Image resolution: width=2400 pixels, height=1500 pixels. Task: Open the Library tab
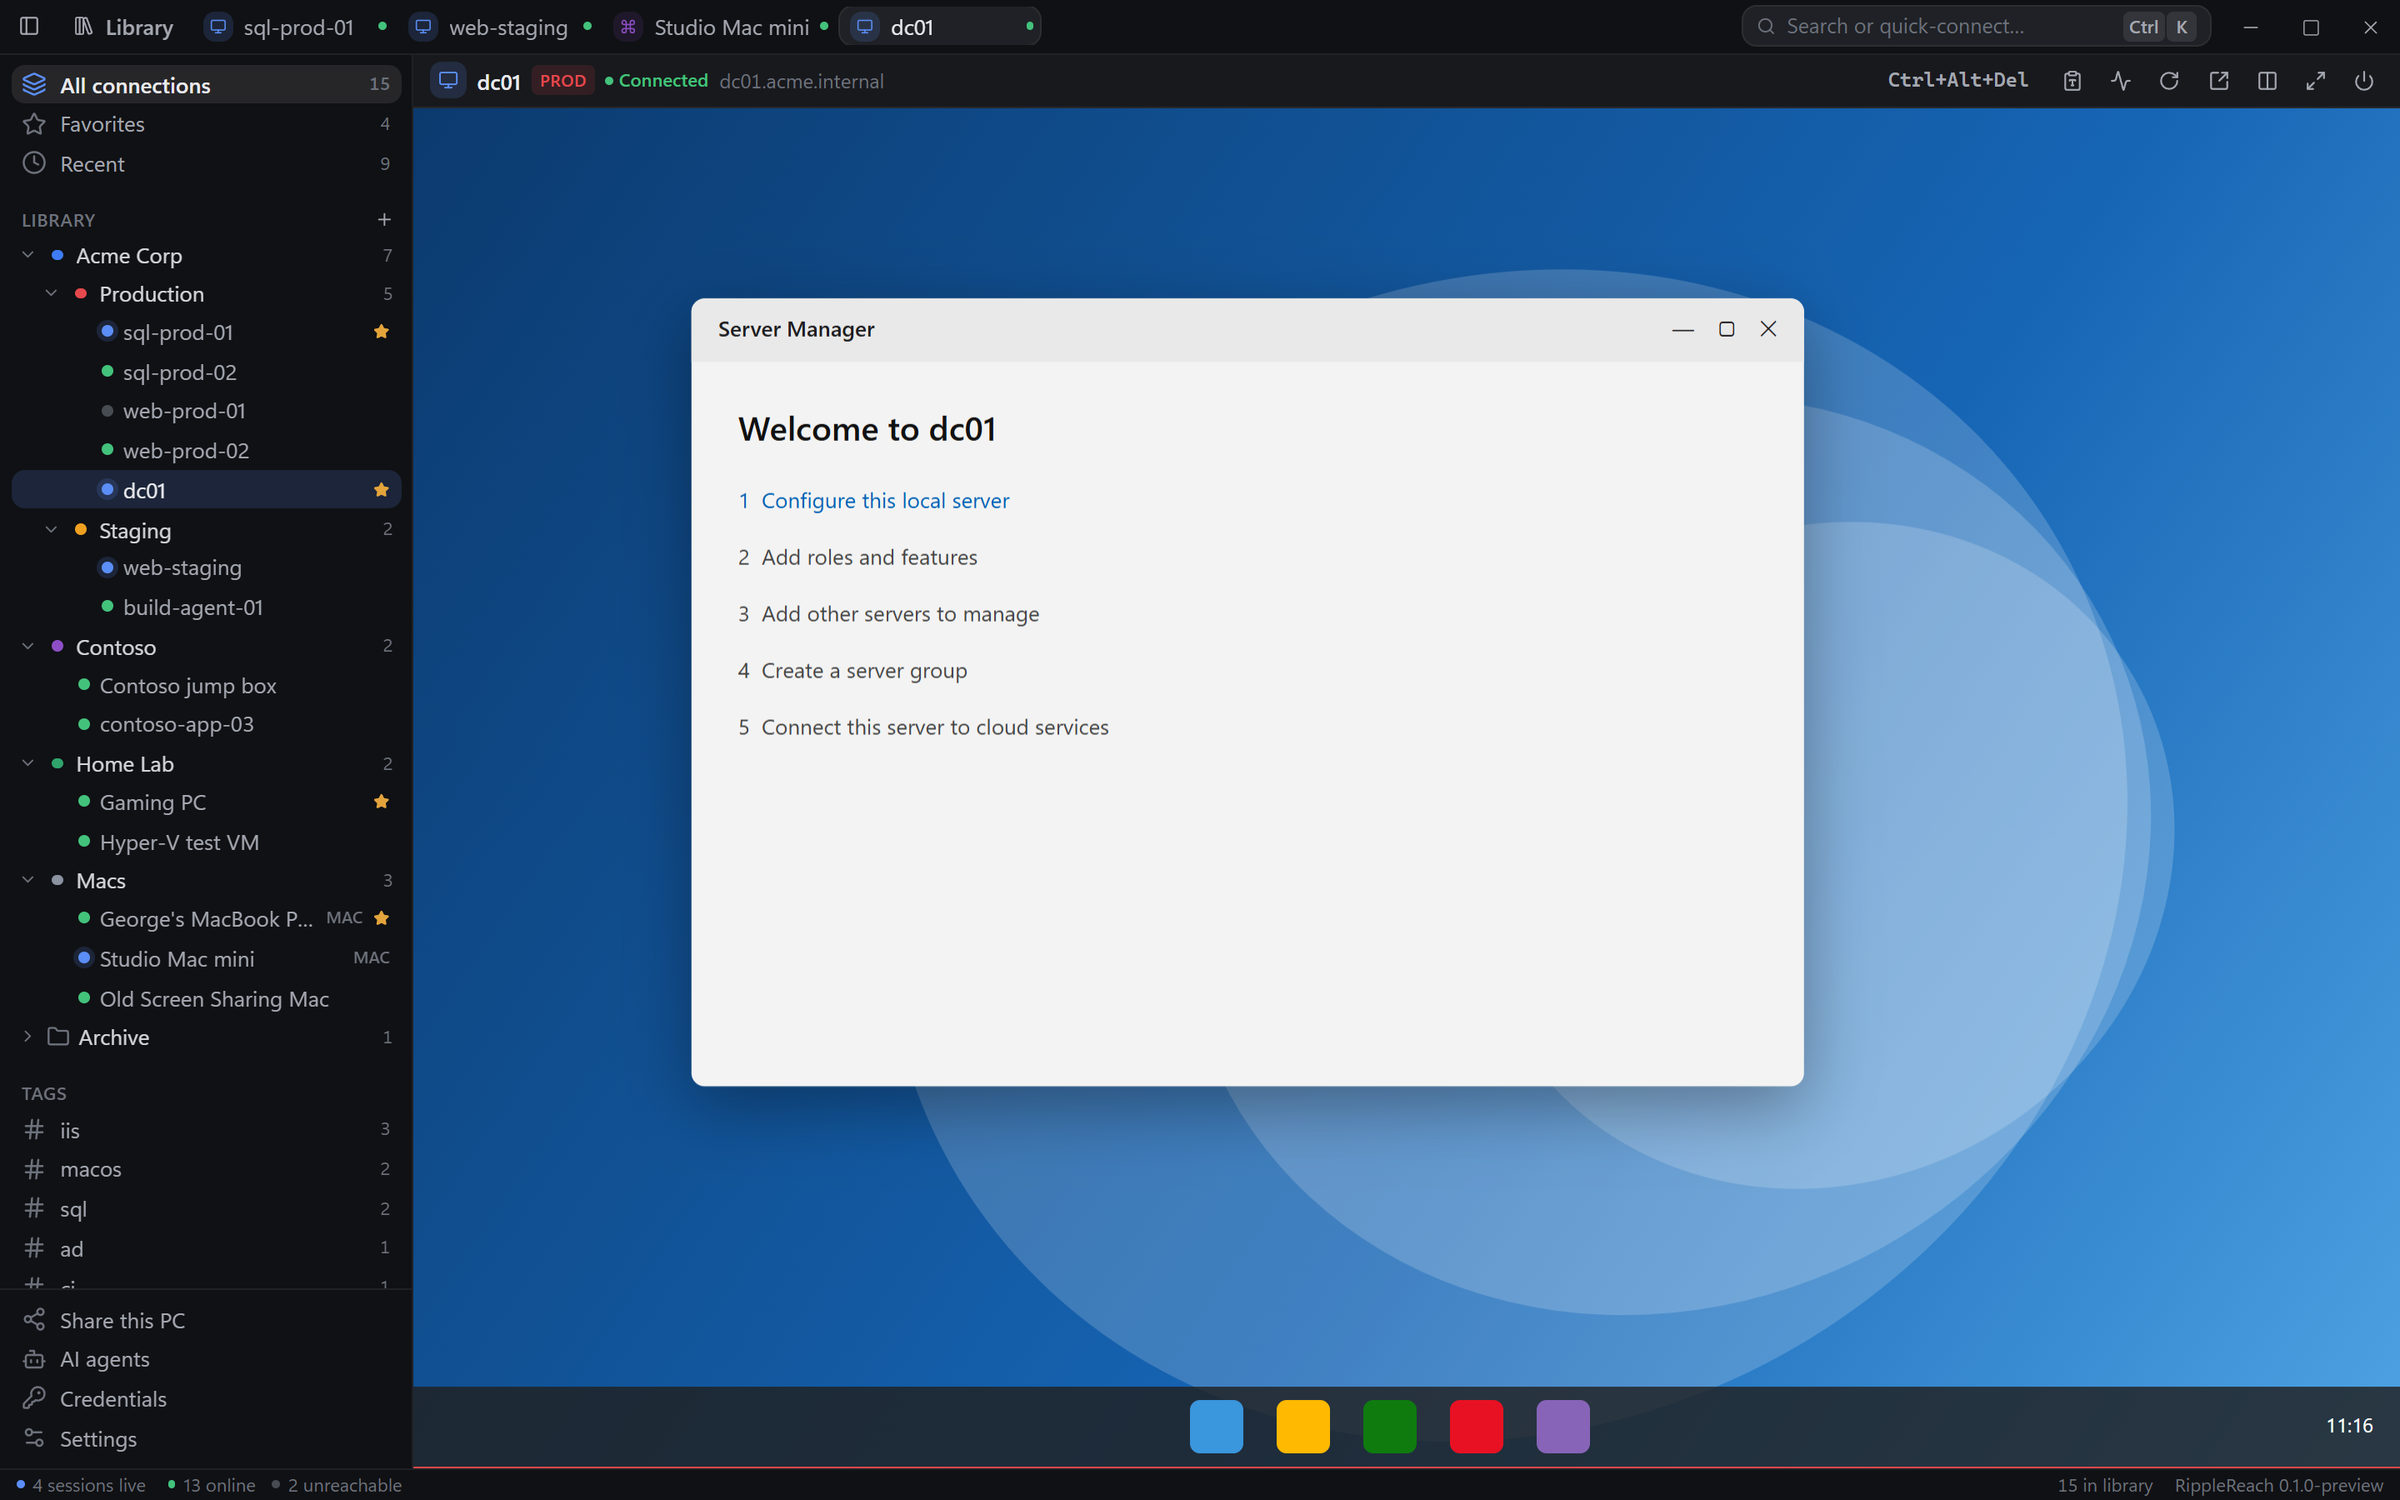[124, 27]
